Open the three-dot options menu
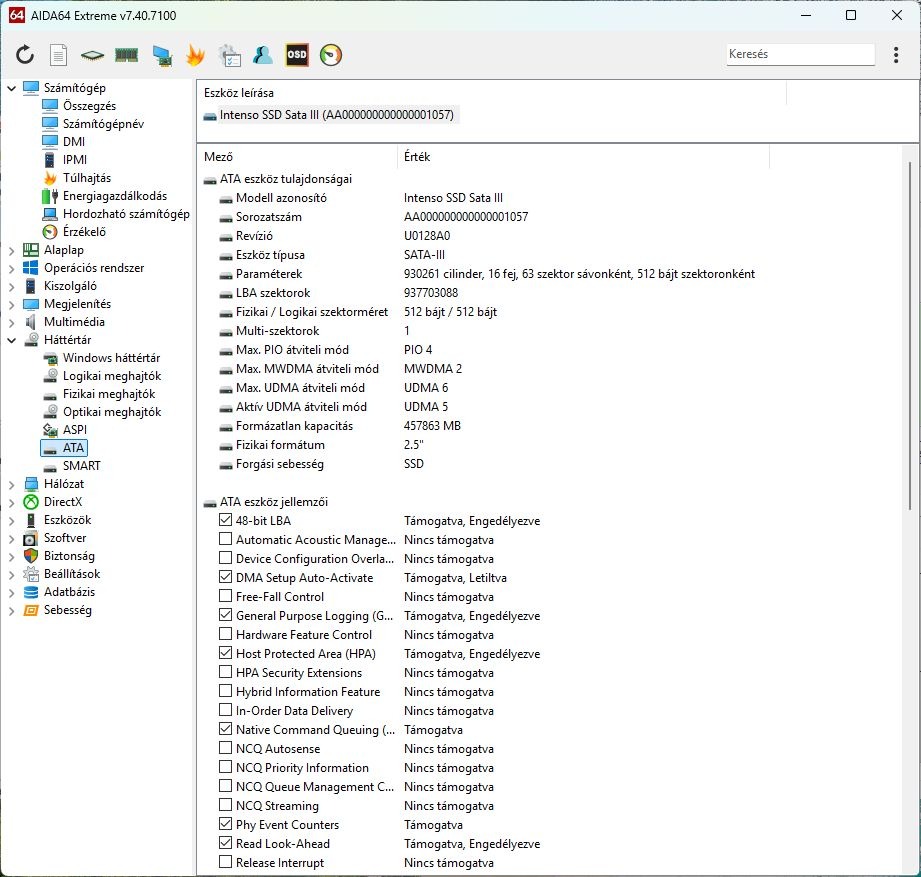The width and height of the screenshot is (921, 877). pos(896,55)
